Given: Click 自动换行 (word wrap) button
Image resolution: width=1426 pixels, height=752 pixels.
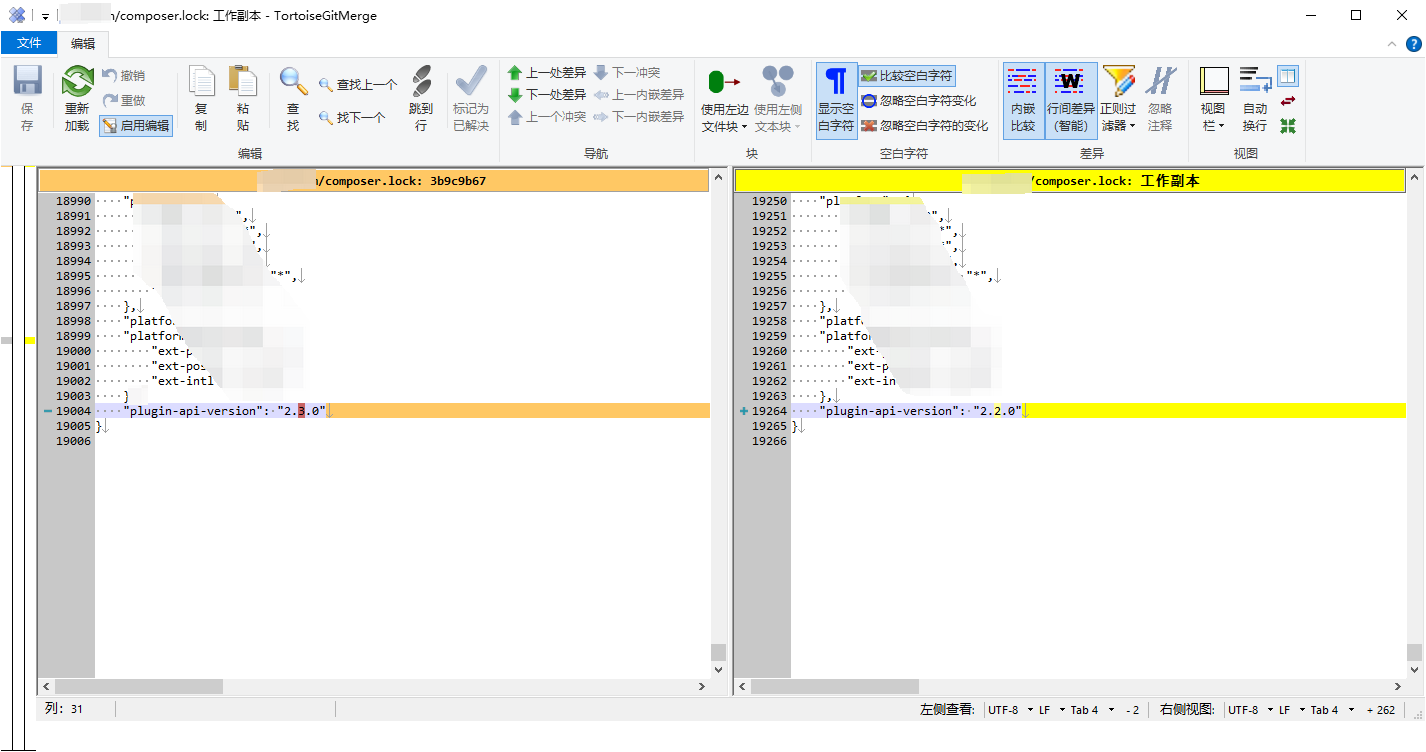Looking at the screenshot, I should tap(1254, 100).
